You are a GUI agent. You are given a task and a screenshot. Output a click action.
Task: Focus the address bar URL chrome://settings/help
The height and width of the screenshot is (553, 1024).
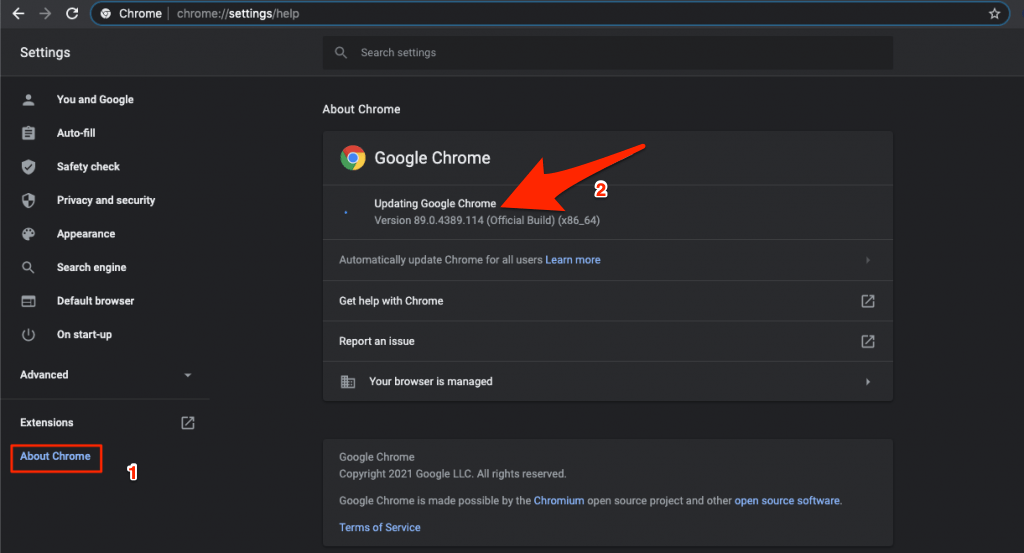pos(238,14)
